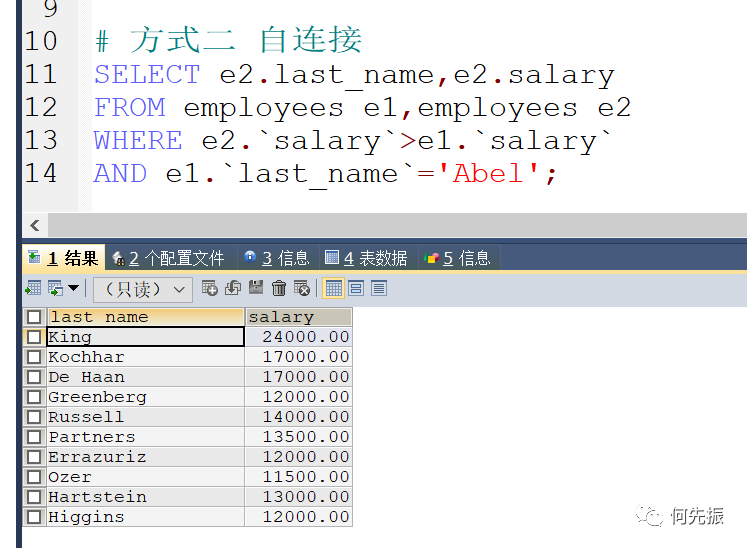The height and width of the screenshot is (548, 747).
Task: Check the Partners row checkbox
Action: click(x=34, y=437)
